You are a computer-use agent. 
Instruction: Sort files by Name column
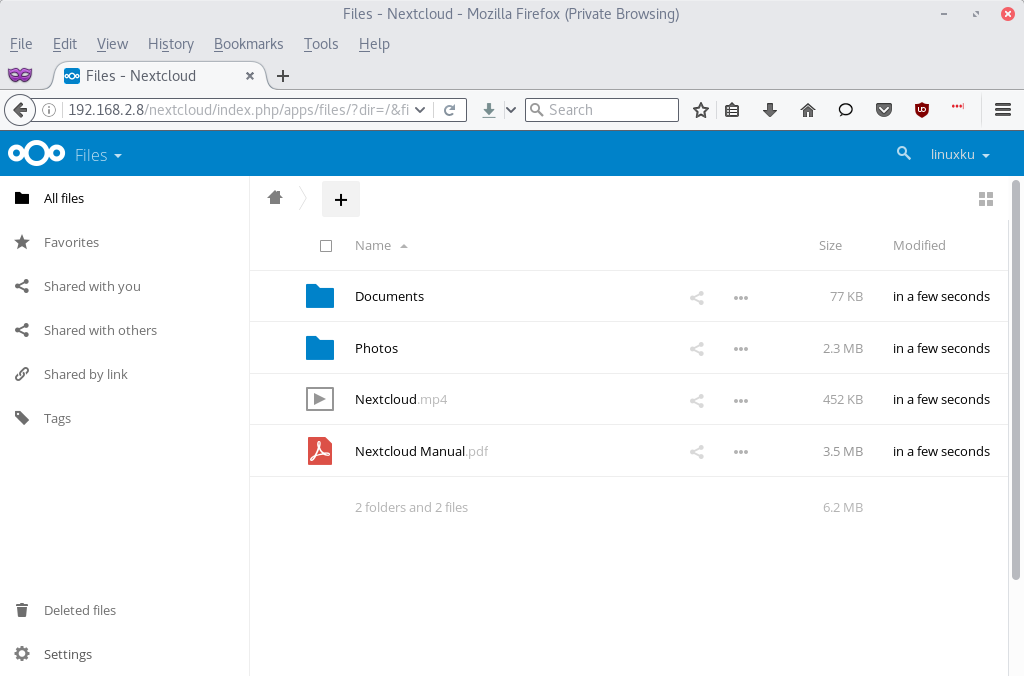click(x=373, y=246)
